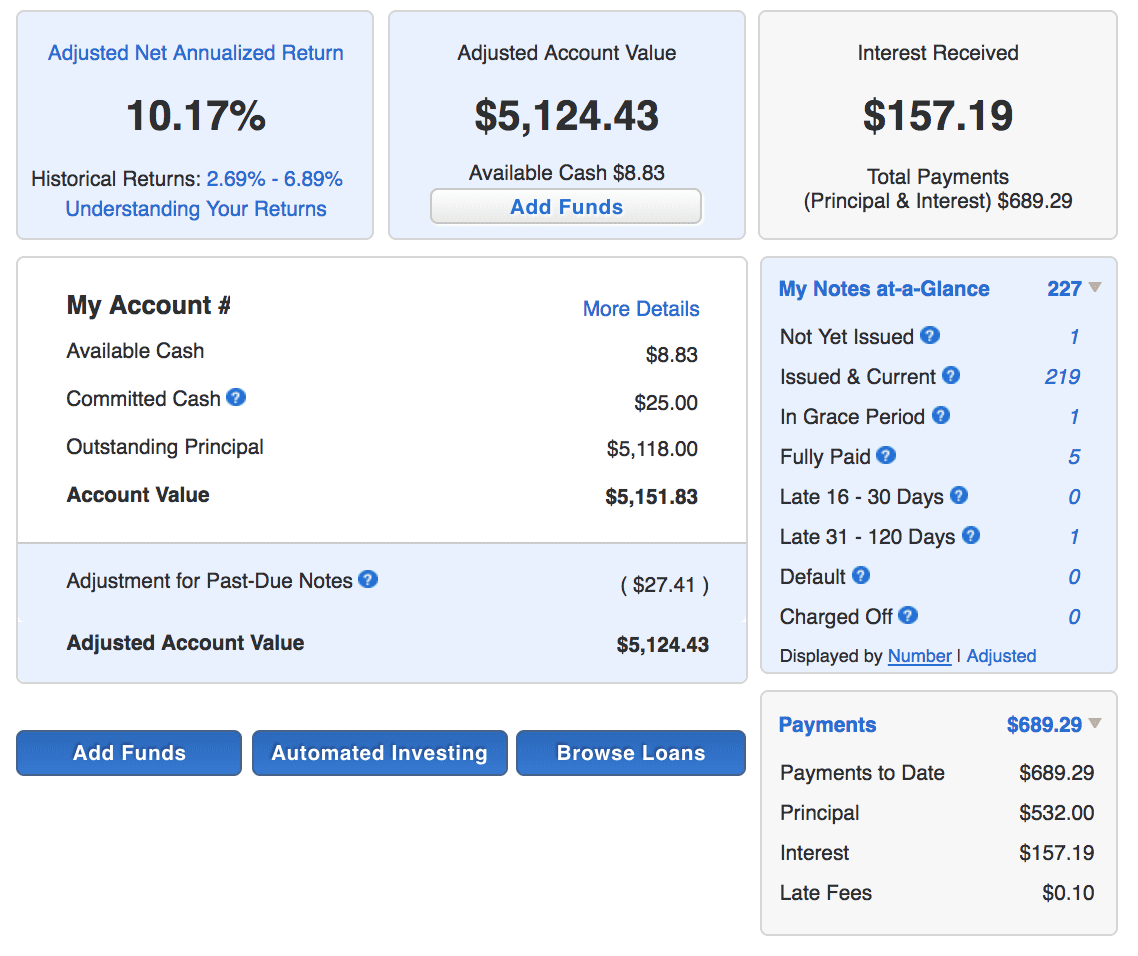
Task: Click Interest Received amount $157.19 headline
Action: click(938, 115)
